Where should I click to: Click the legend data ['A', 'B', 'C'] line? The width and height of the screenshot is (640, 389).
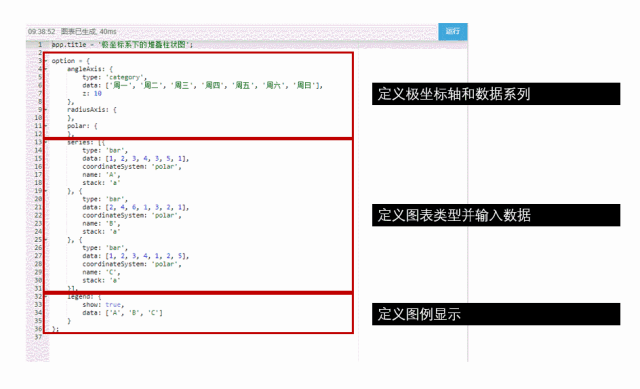[122, 313]
